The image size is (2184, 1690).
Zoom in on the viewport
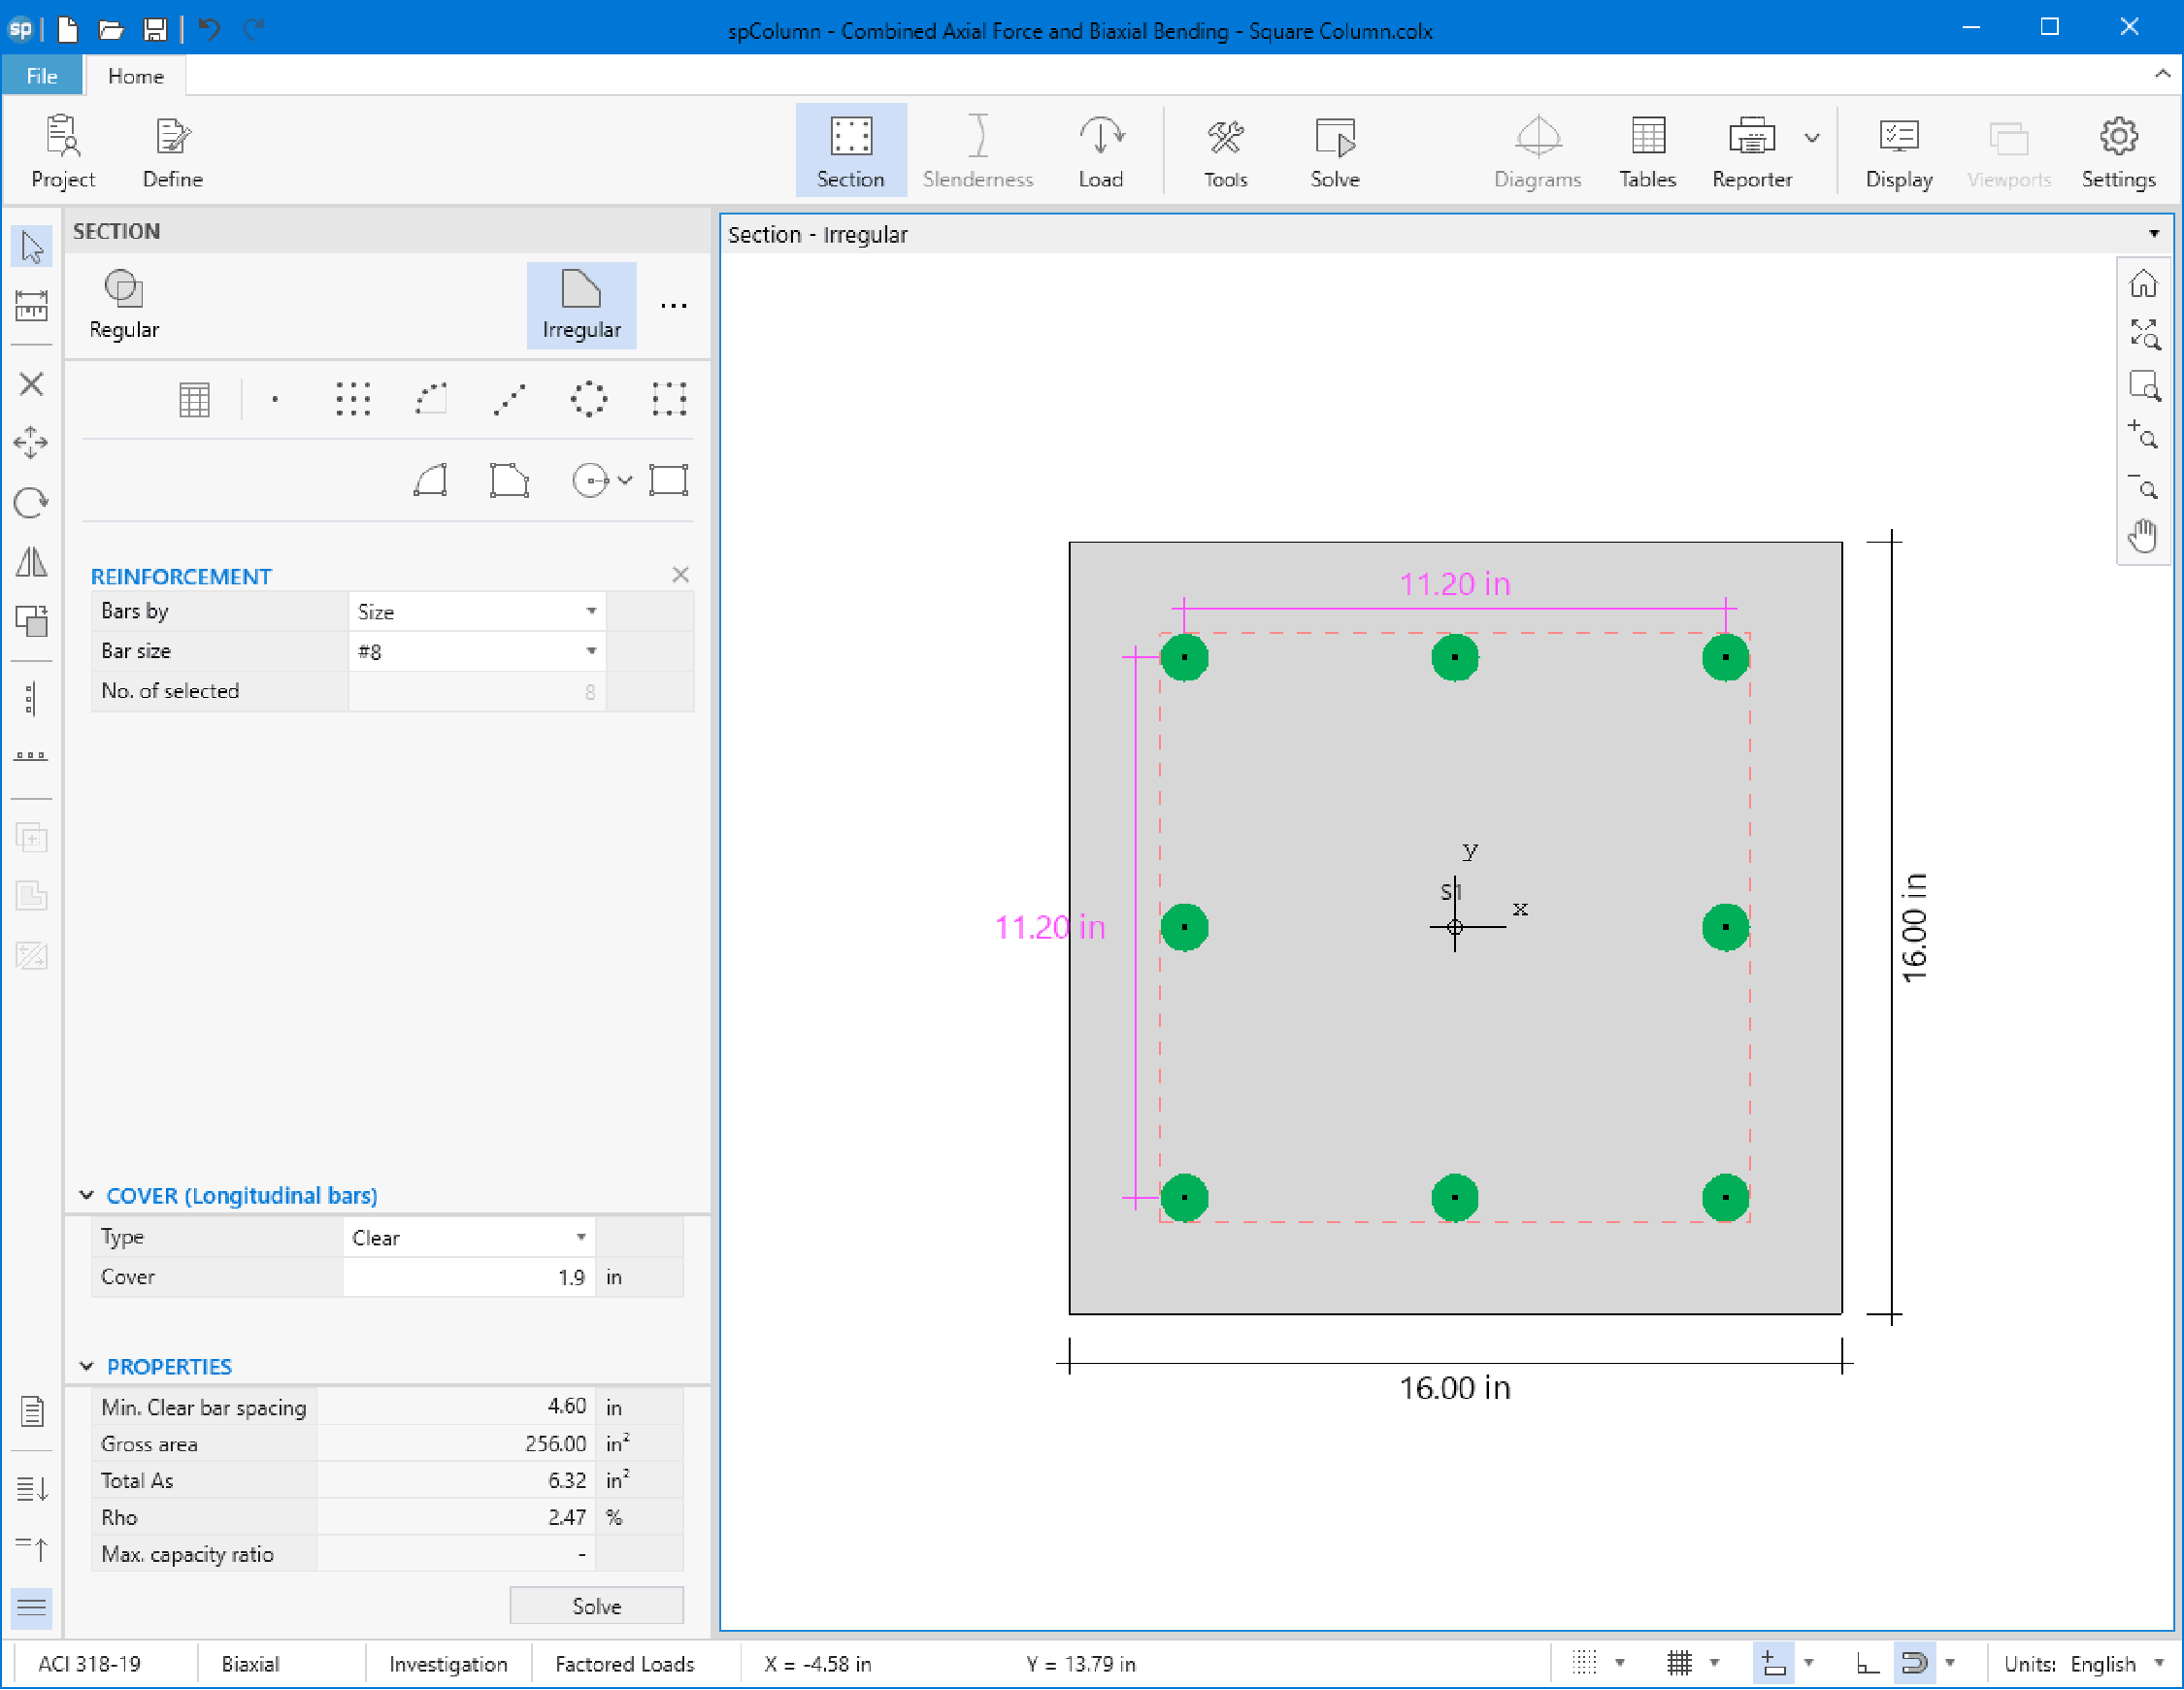coord(2142,436)
